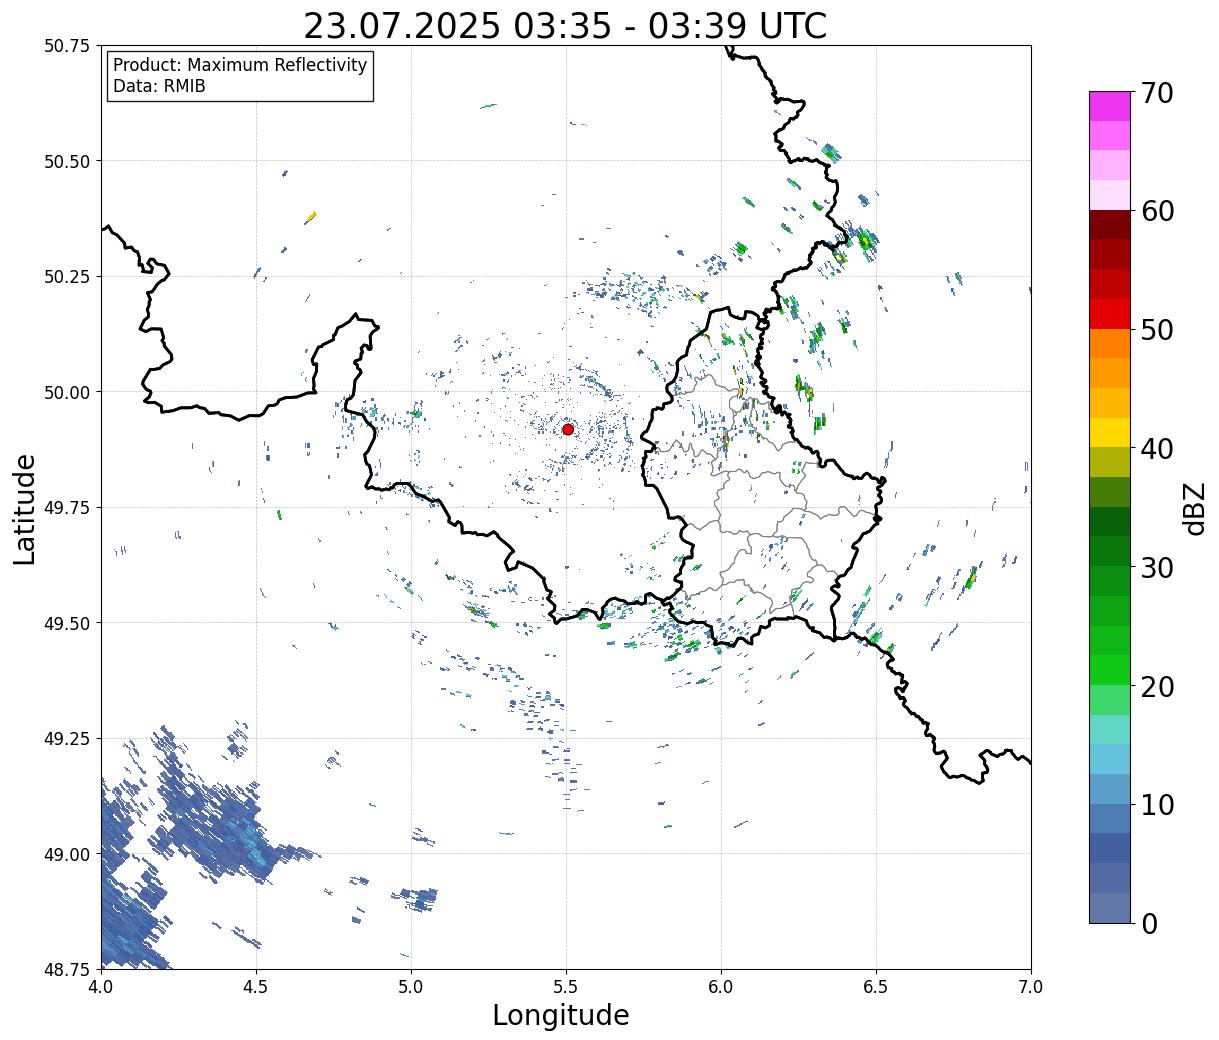1219x1040 pixels.
Task: Click the latitude tick label 50.00
Action: (66, 392)
